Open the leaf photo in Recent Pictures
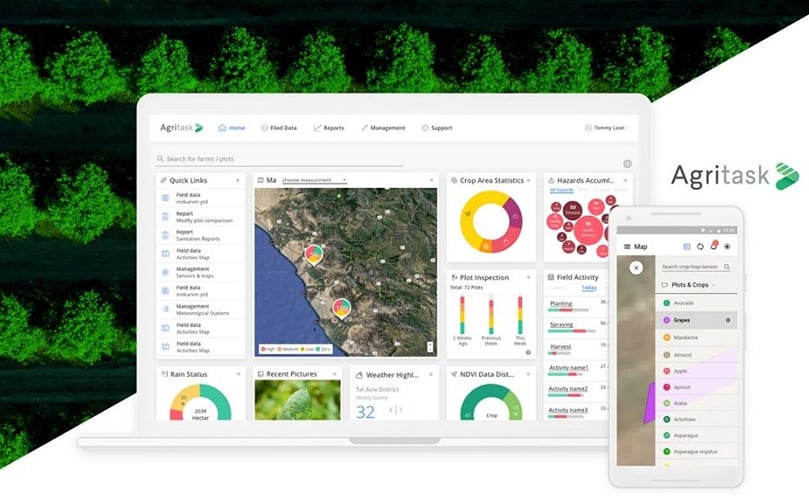Screen dimensions: 809x501 pos(298,400)
